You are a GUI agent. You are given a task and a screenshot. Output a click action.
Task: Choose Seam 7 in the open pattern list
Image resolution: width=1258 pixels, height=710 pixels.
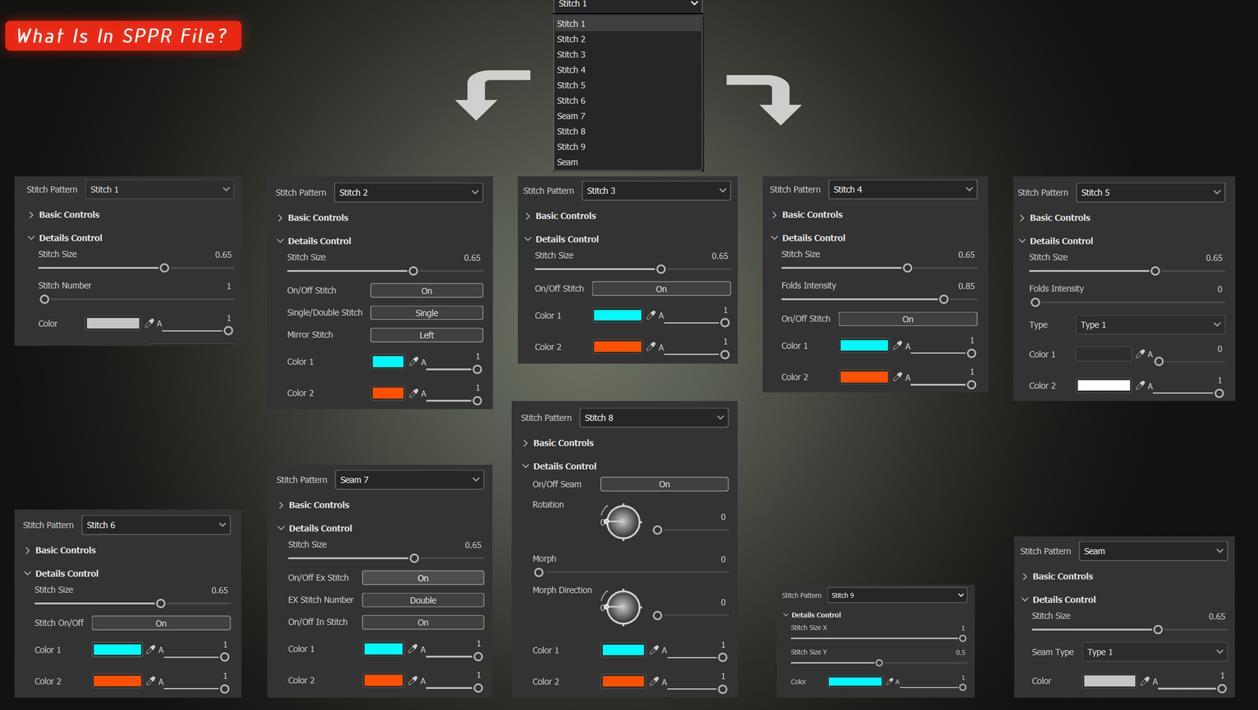pyautogui.click(x=571, y=116)
